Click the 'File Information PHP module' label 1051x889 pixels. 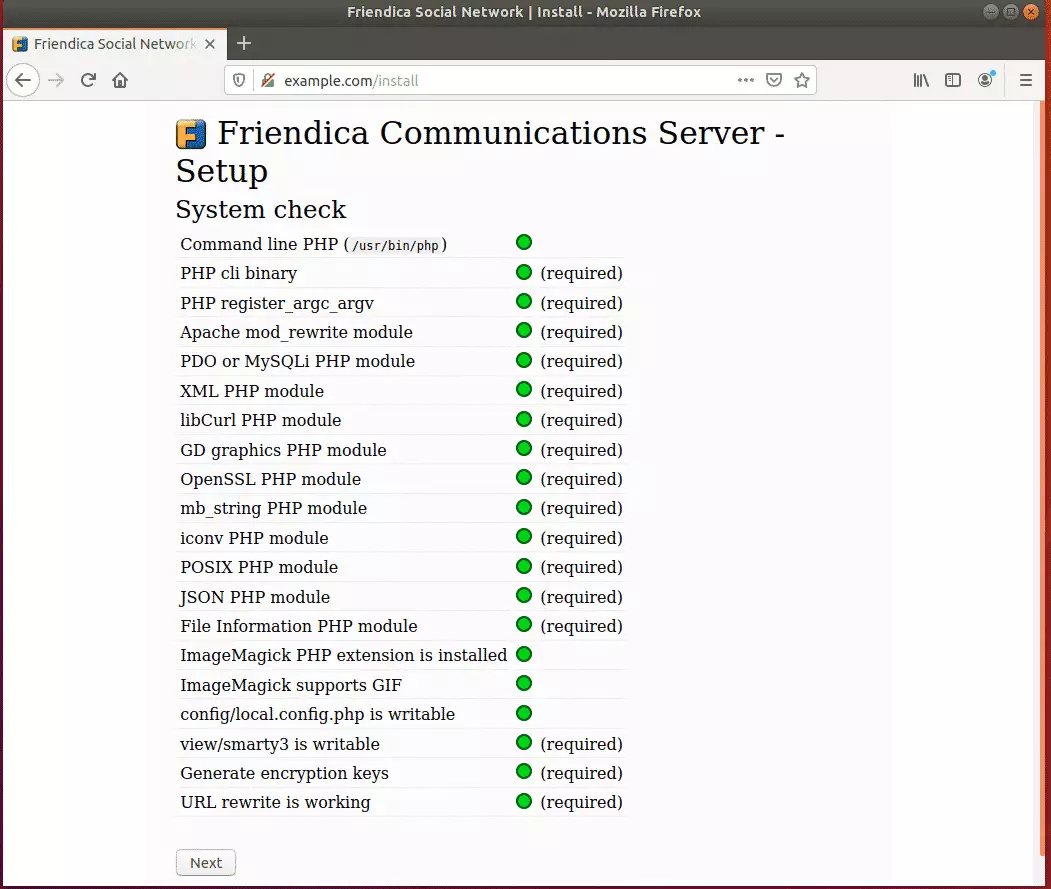click(x=299, y=626)
